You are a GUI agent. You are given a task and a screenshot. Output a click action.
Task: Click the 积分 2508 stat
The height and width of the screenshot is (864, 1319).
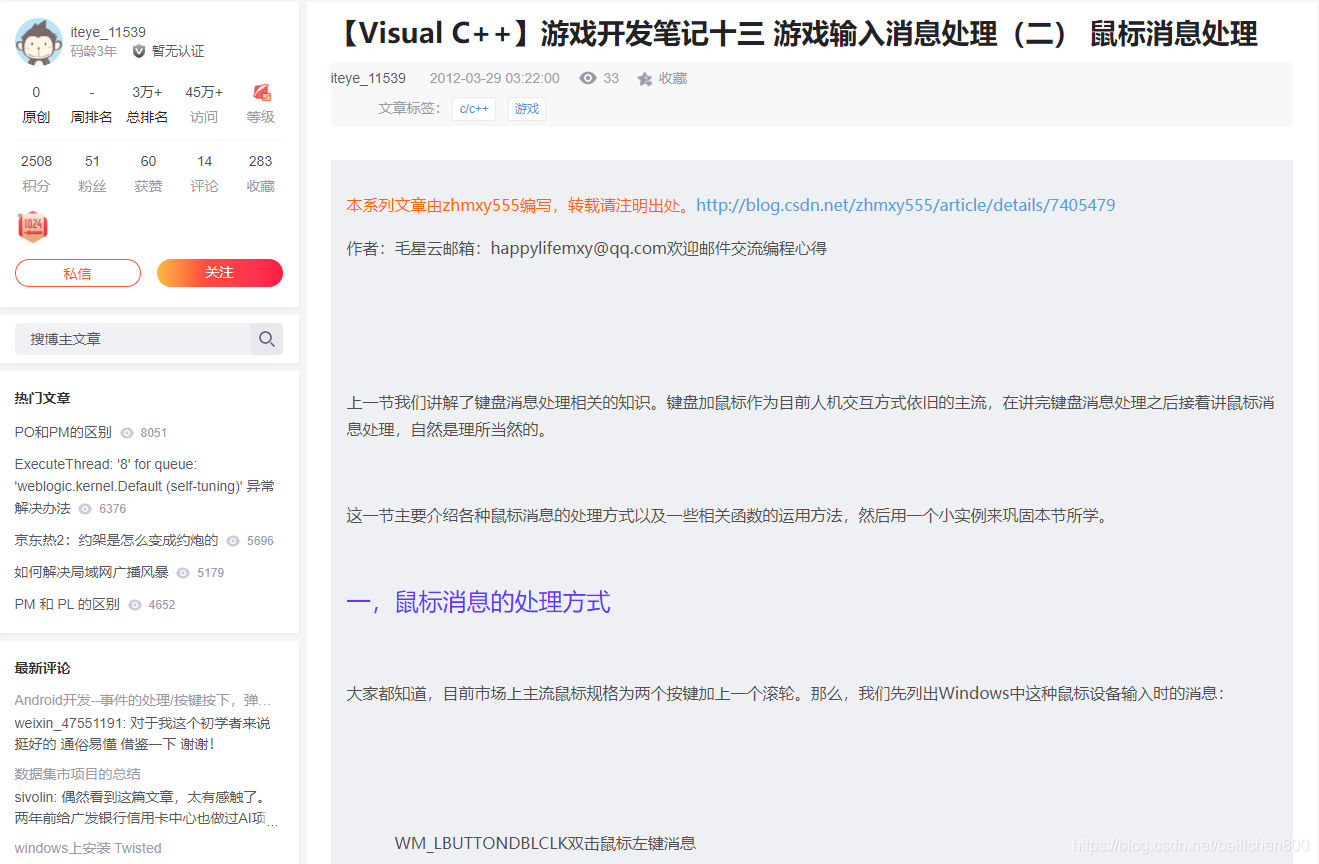(36, 173)
